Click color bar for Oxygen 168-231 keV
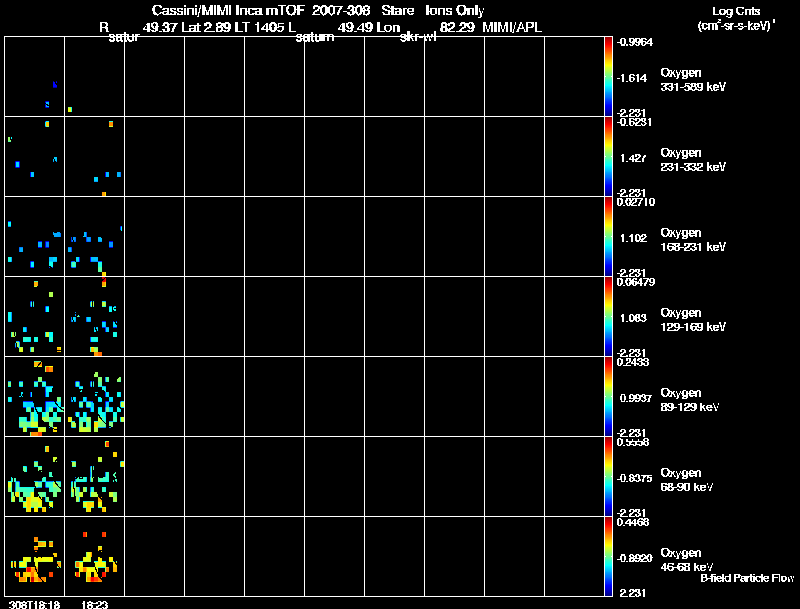Screen dimensions: 800x609 608,237
